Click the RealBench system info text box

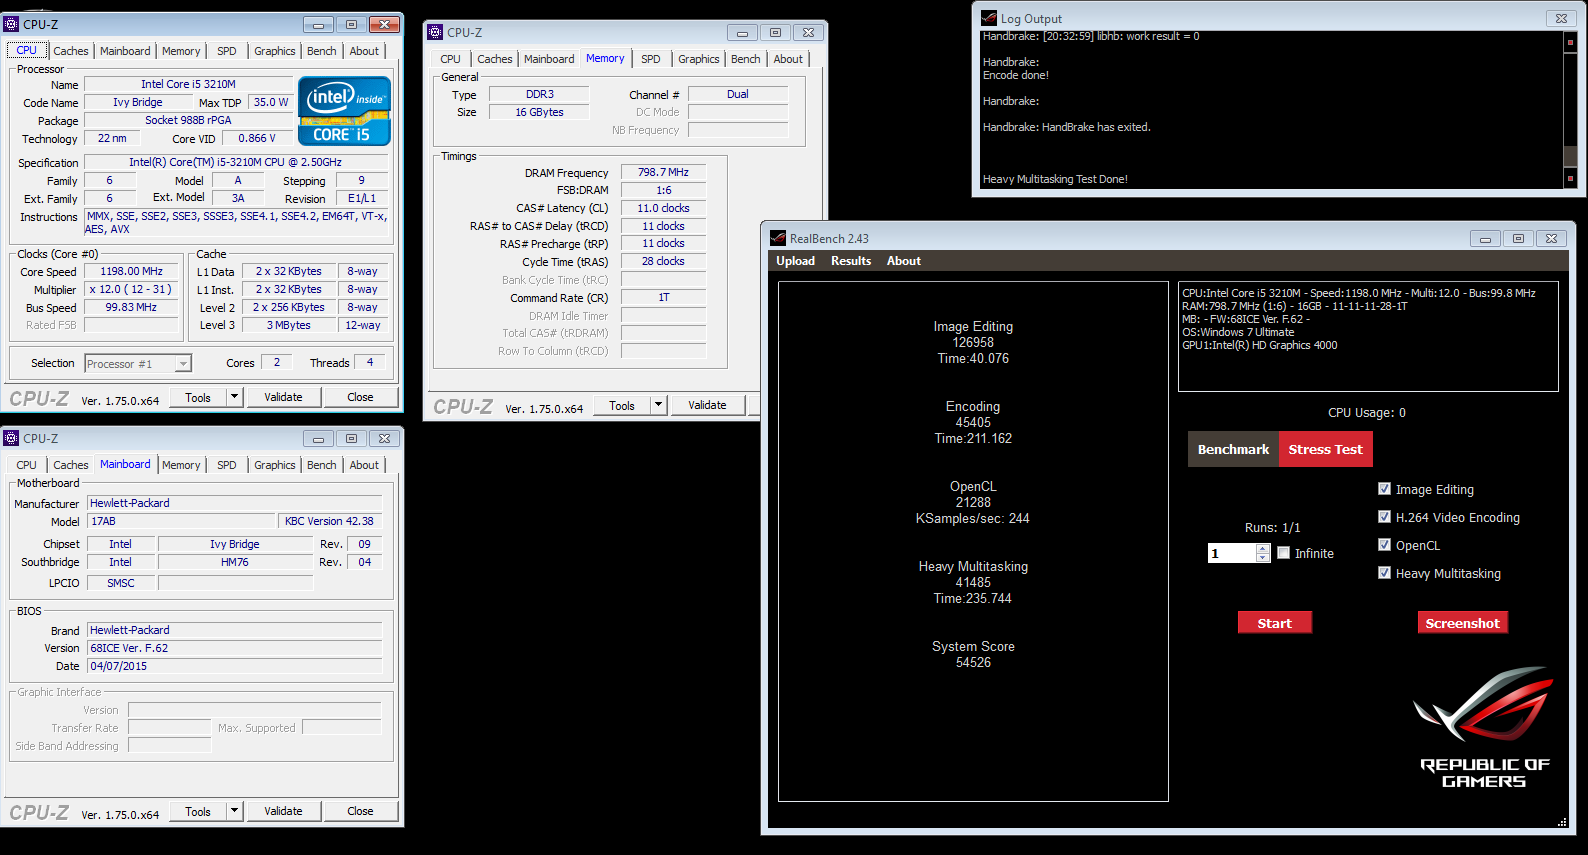click(1368, 336)
